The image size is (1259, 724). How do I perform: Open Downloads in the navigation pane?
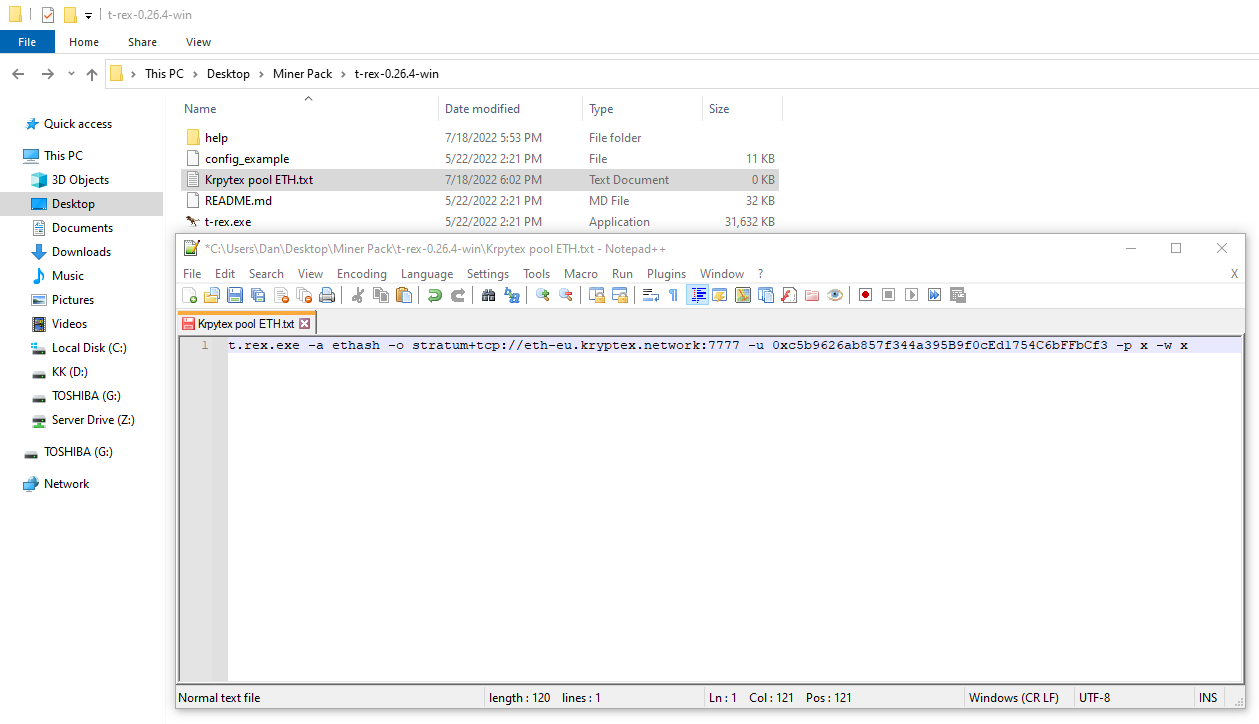81,252
